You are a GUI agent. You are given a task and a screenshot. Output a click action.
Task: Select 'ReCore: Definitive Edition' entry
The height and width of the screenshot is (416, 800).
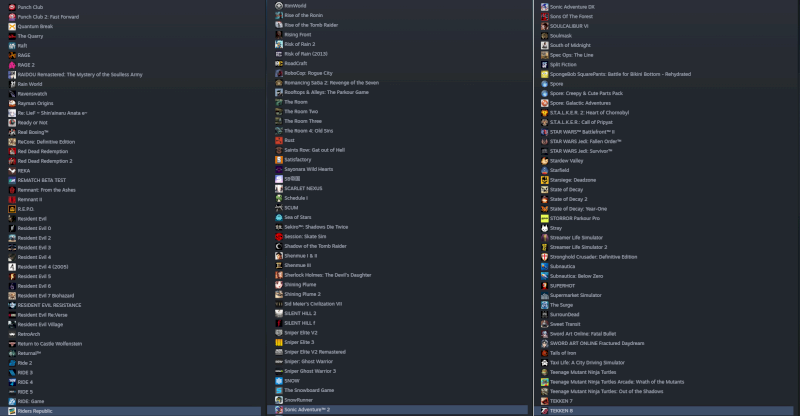coord(46,142)
